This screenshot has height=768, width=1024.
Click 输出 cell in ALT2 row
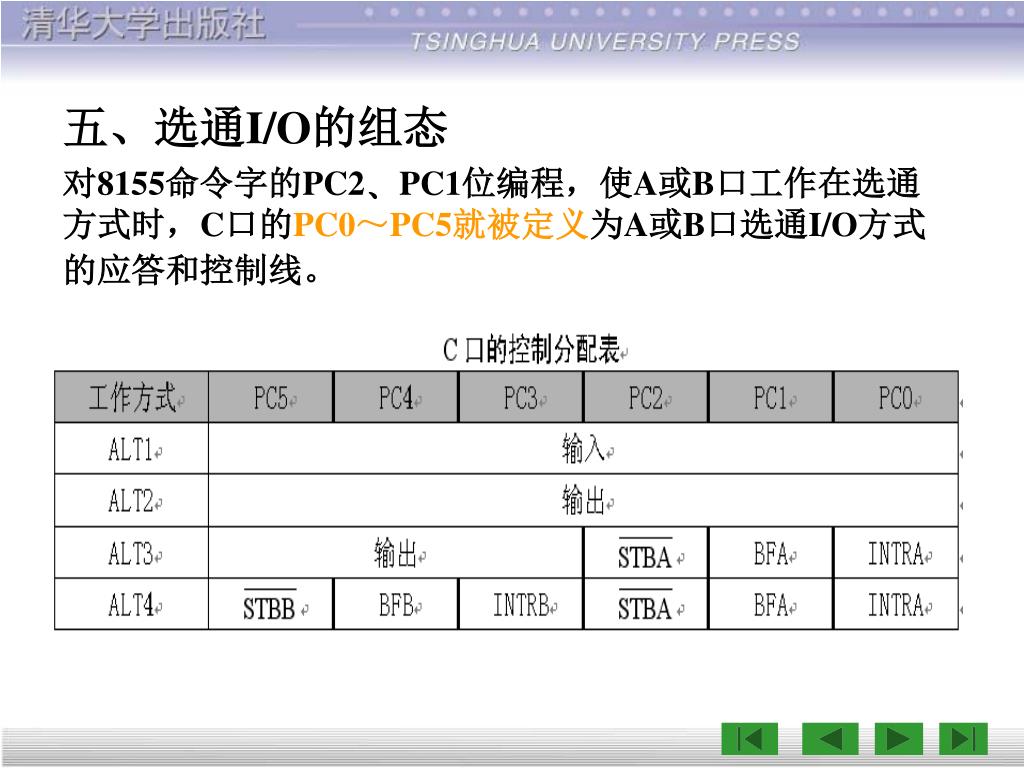click(583, 501)
